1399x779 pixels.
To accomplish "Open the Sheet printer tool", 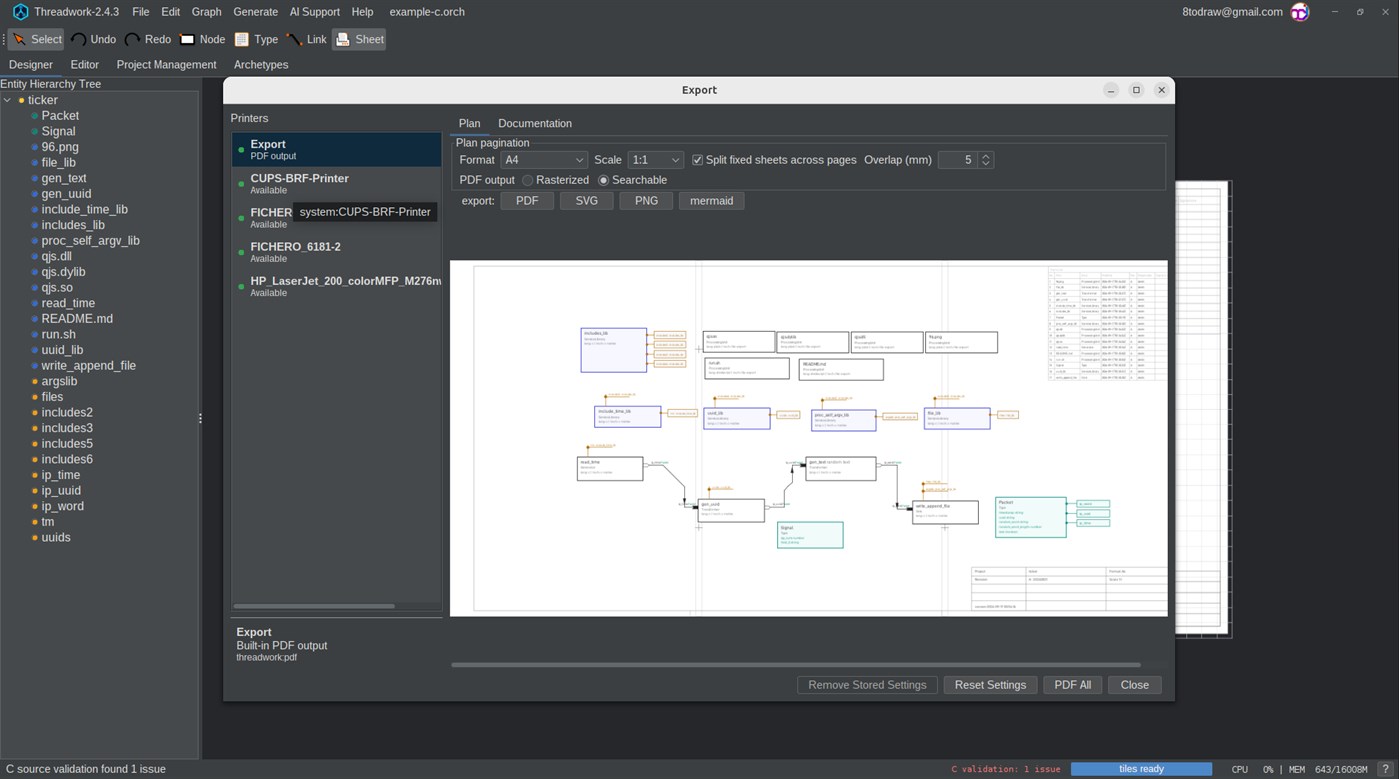I will [x=359, y=39].
